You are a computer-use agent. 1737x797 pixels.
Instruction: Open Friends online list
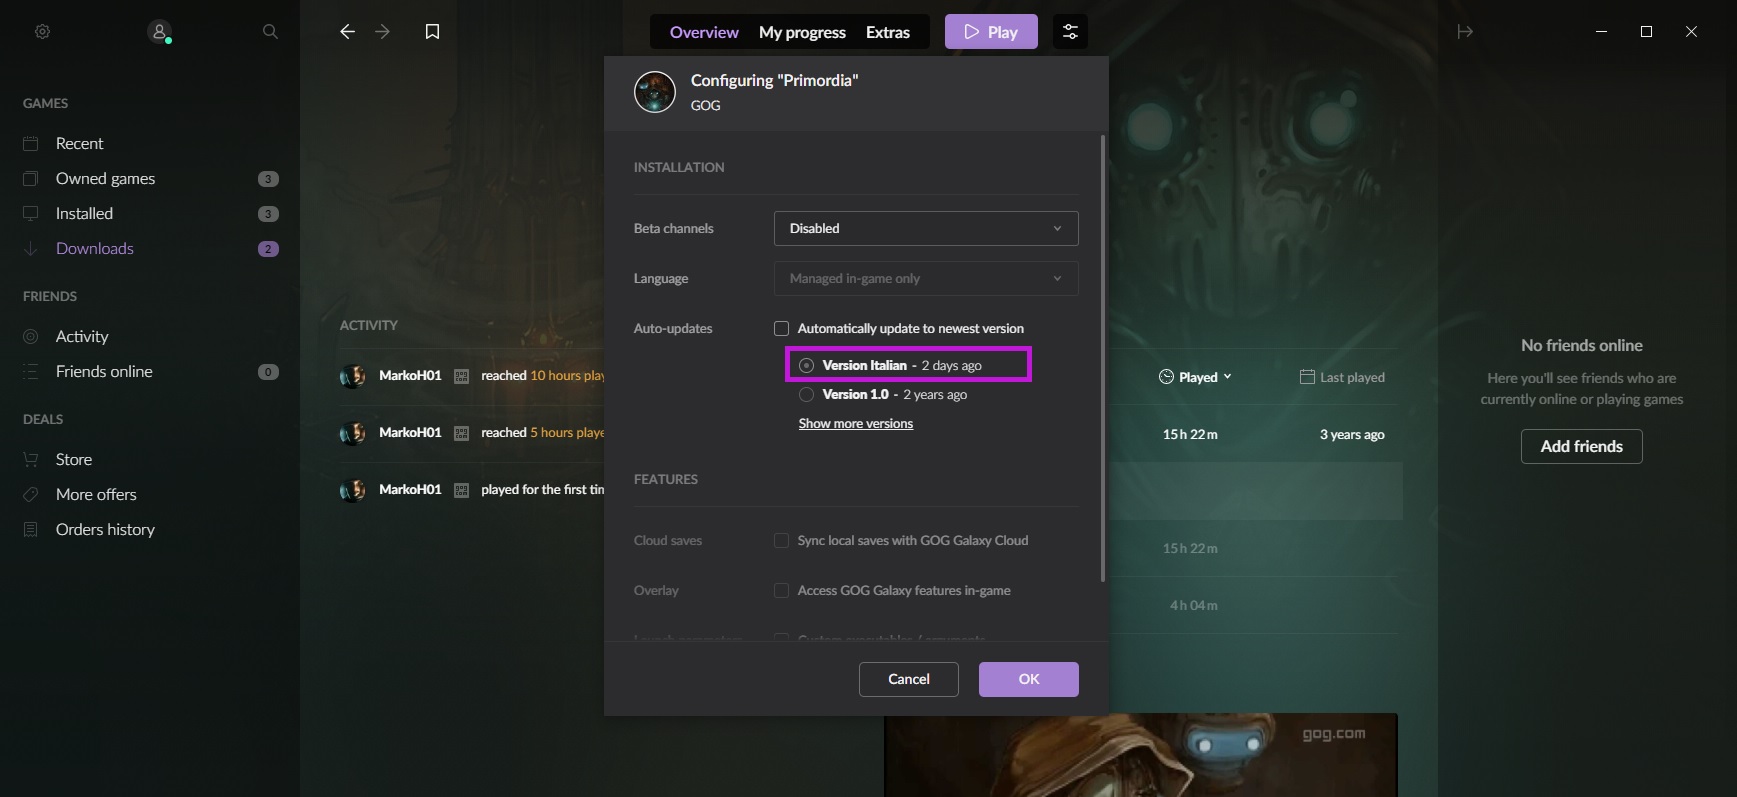coord(104,371)
